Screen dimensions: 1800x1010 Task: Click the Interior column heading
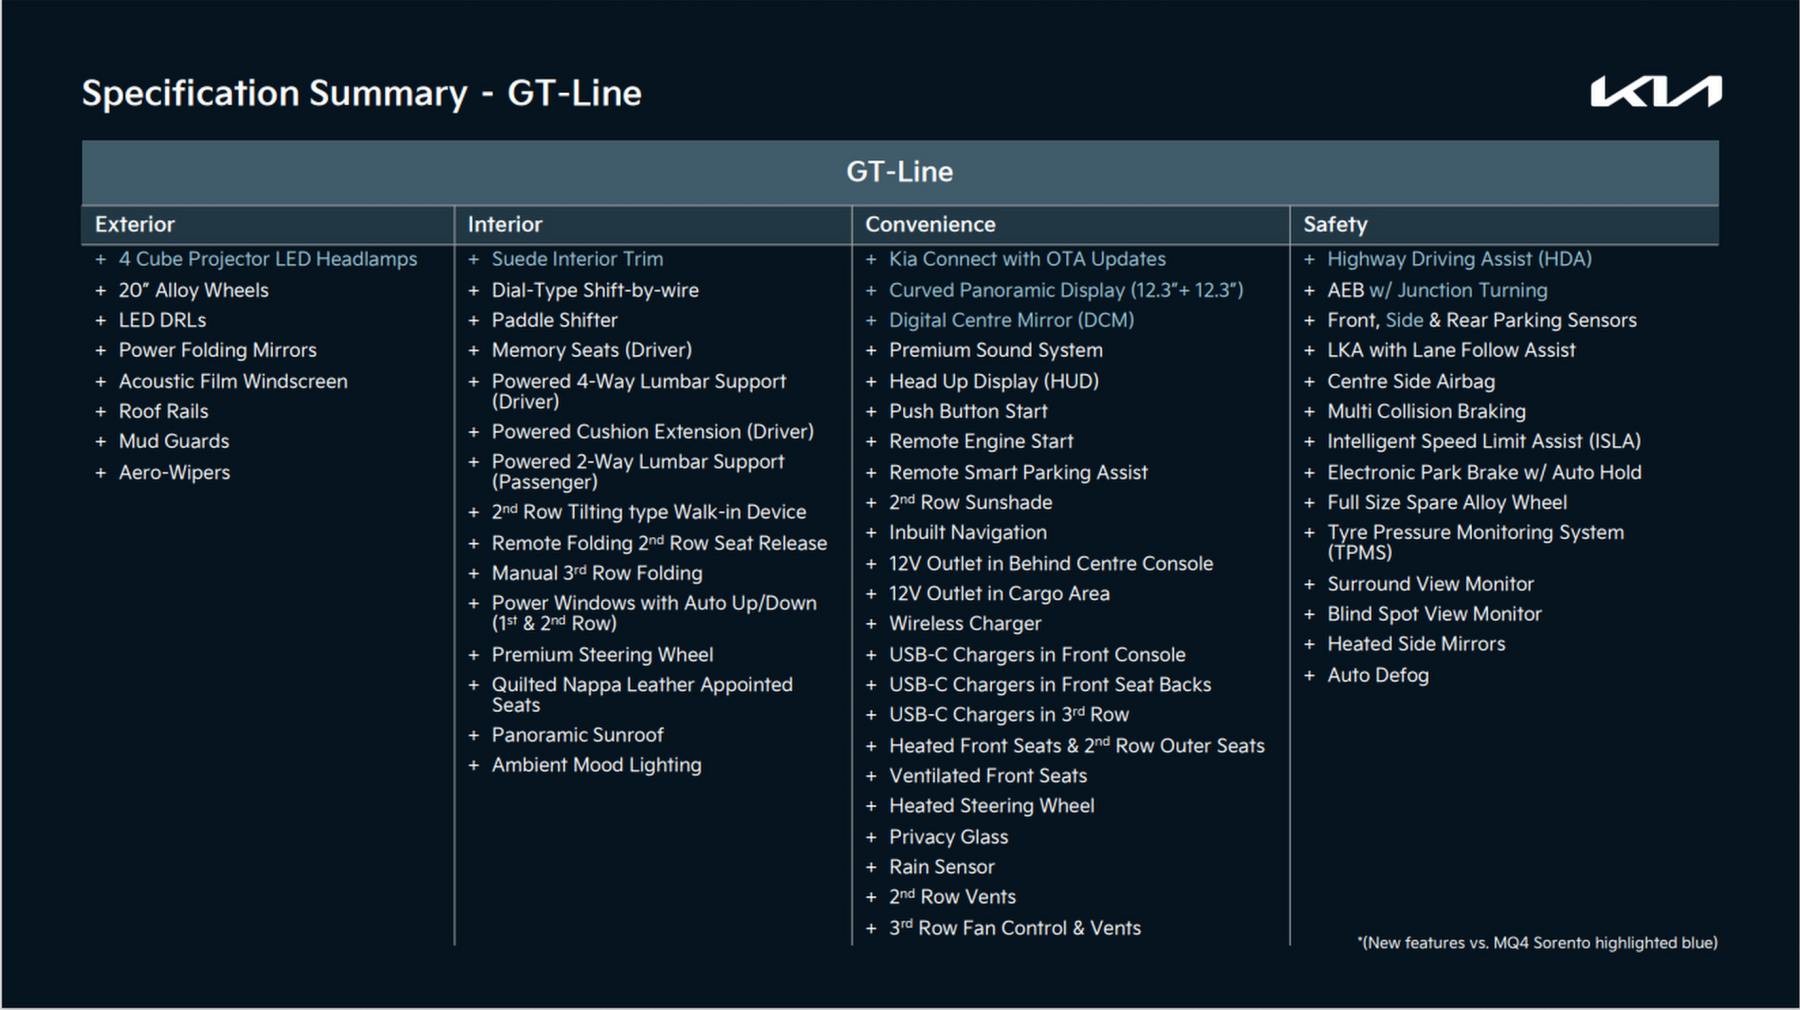(505, 225)
